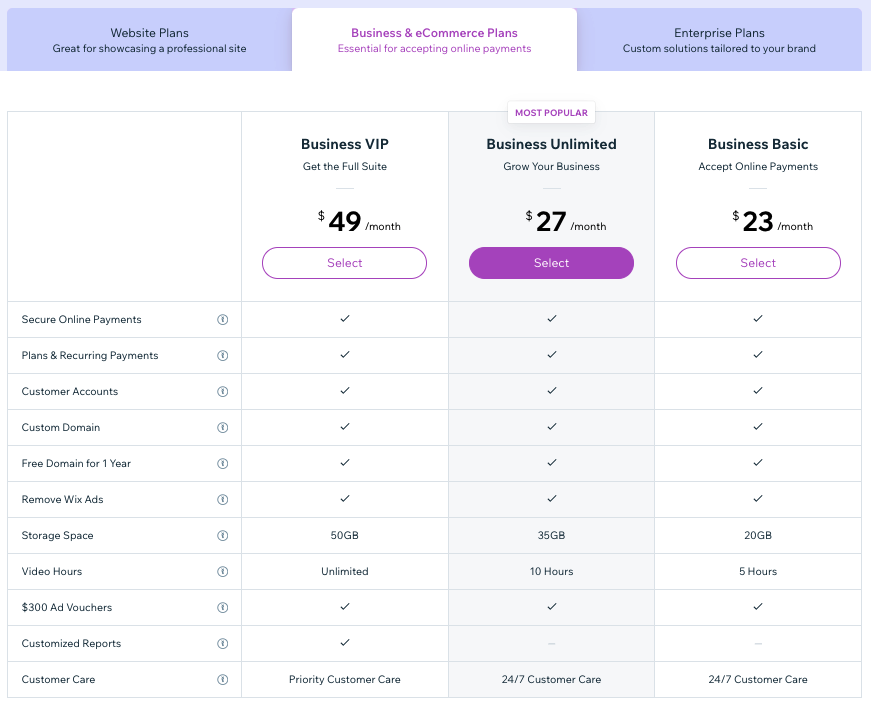Screen dimensions: 871x706
Task: Open the Customer Care info icon
Action: [223, 680]
